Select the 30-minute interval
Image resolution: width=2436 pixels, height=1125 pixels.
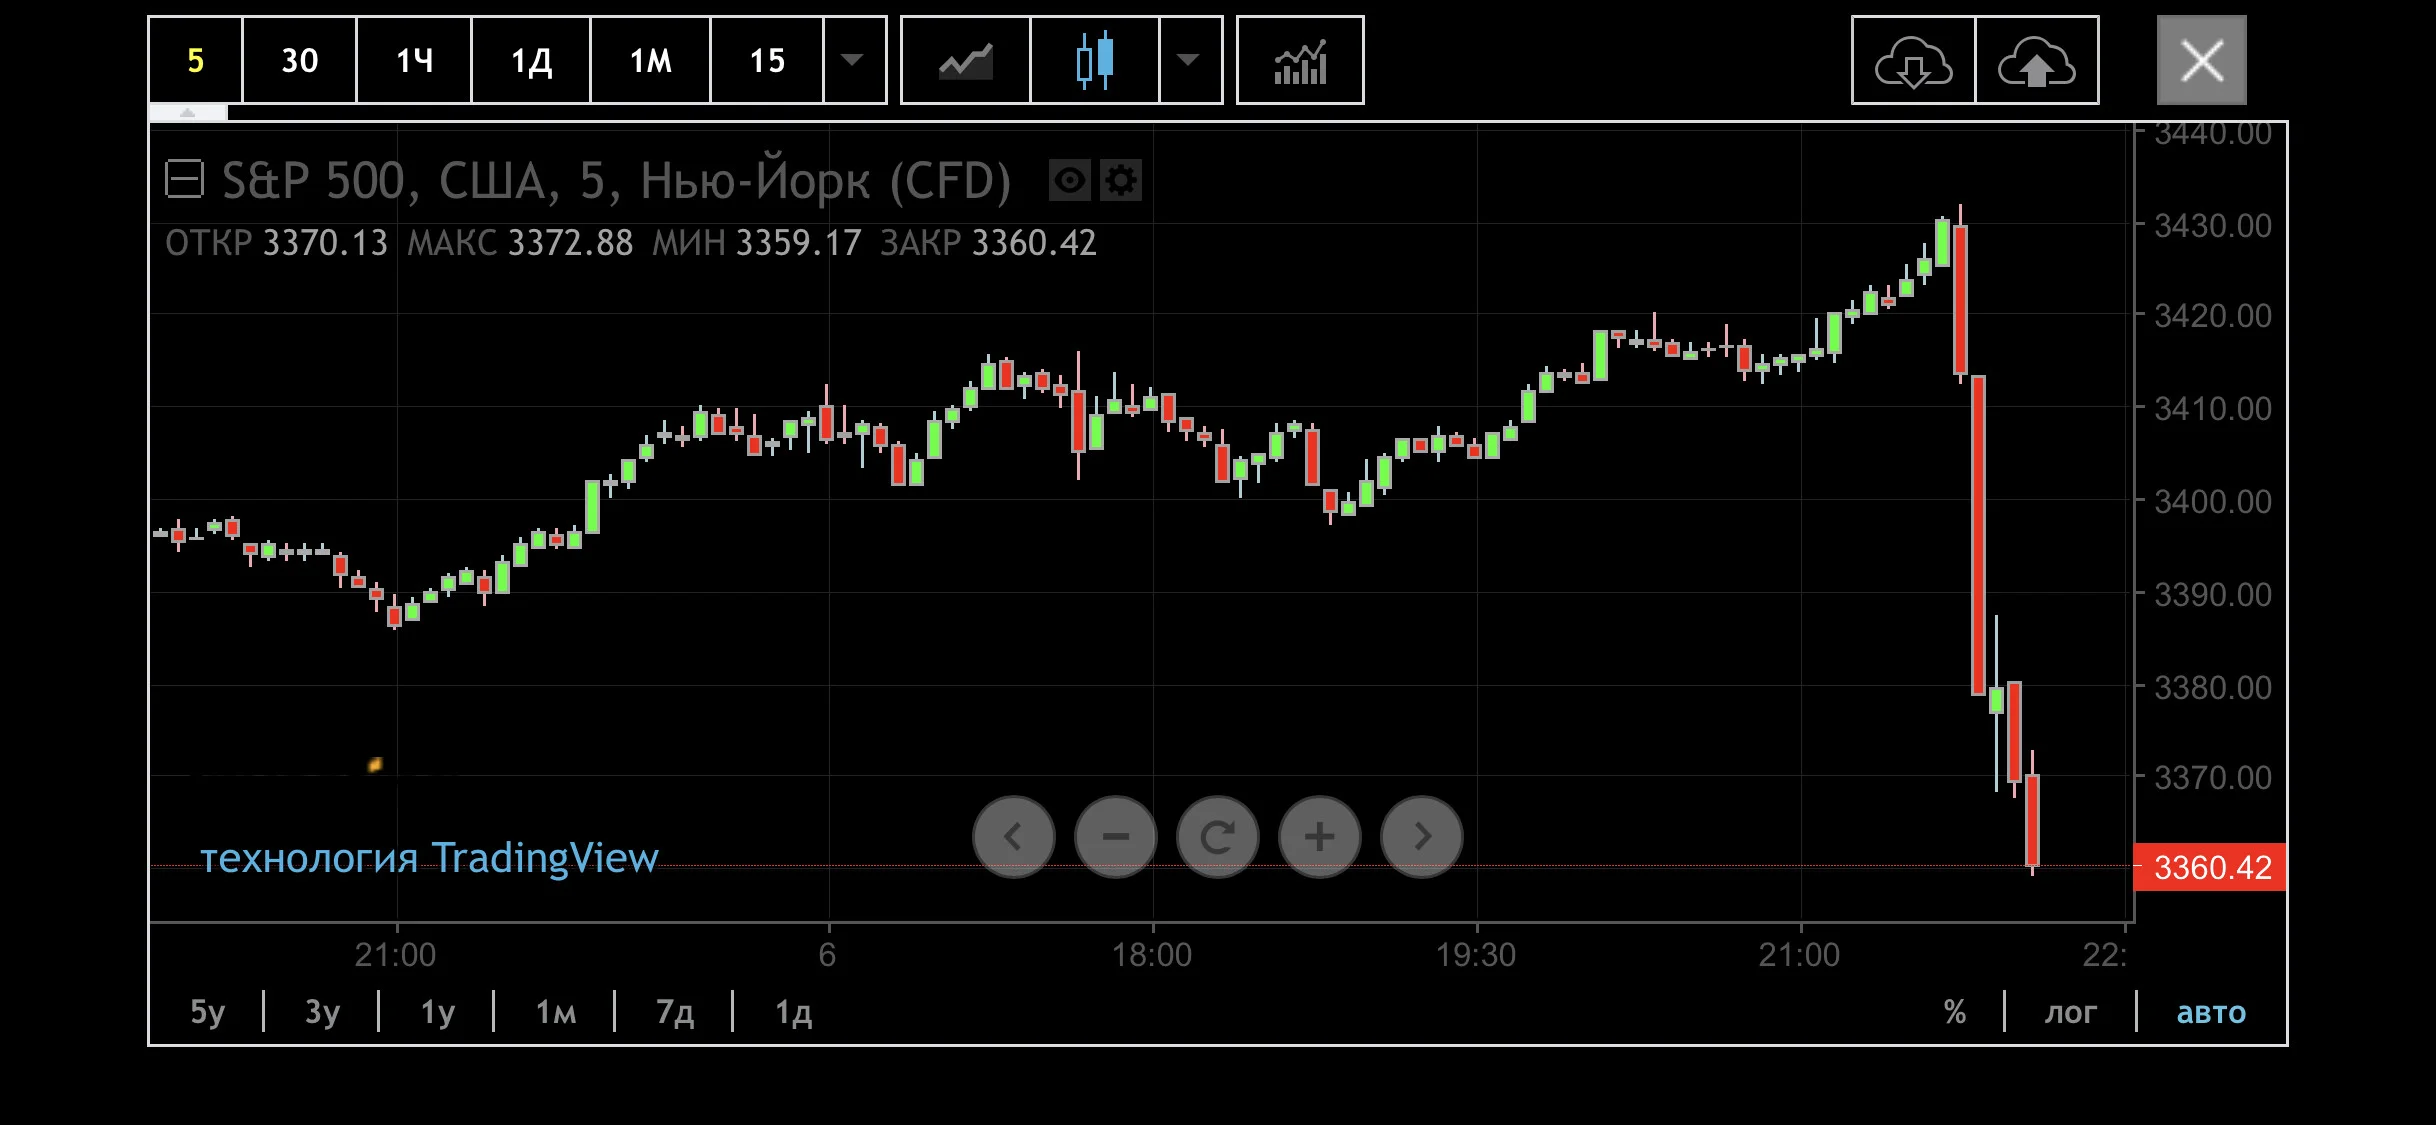point(299,60)
